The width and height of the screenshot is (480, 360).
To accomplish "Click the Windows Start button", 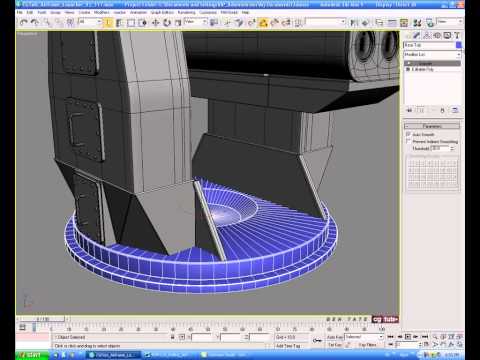I will 32,355.
